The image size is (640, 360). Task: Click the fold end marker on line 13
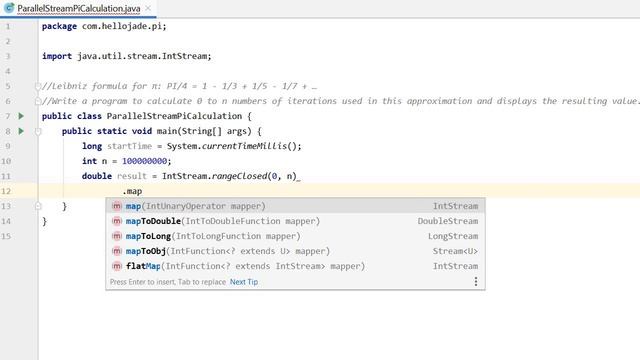(38, 206)
